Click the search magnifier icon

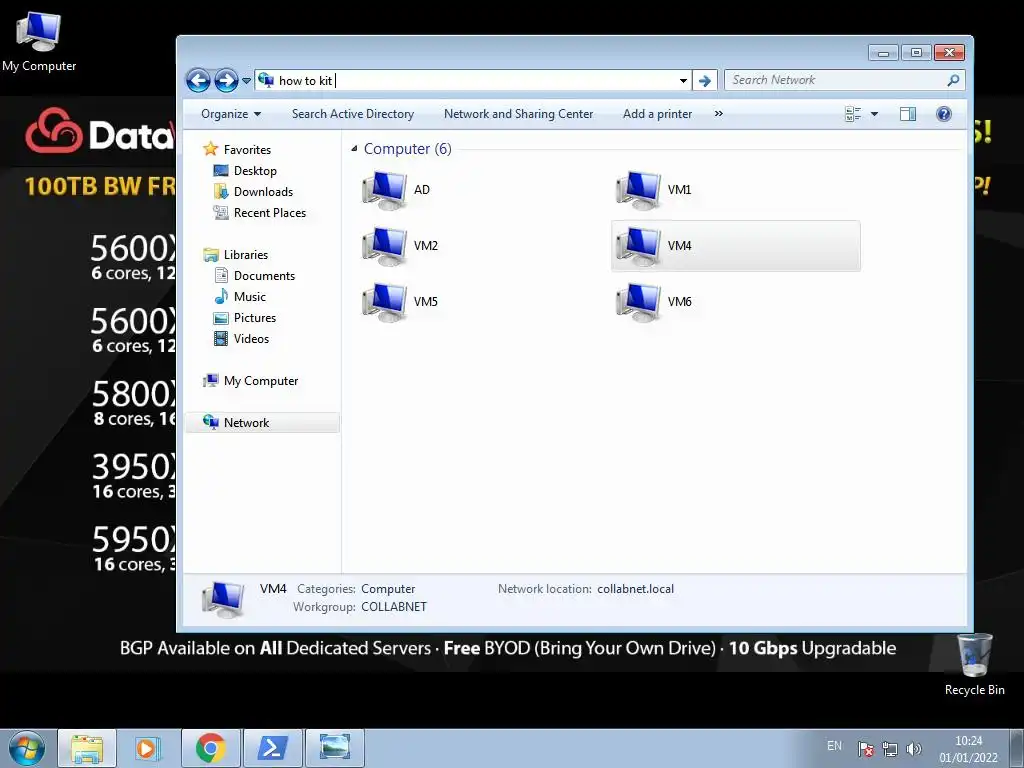click(953, 80)
